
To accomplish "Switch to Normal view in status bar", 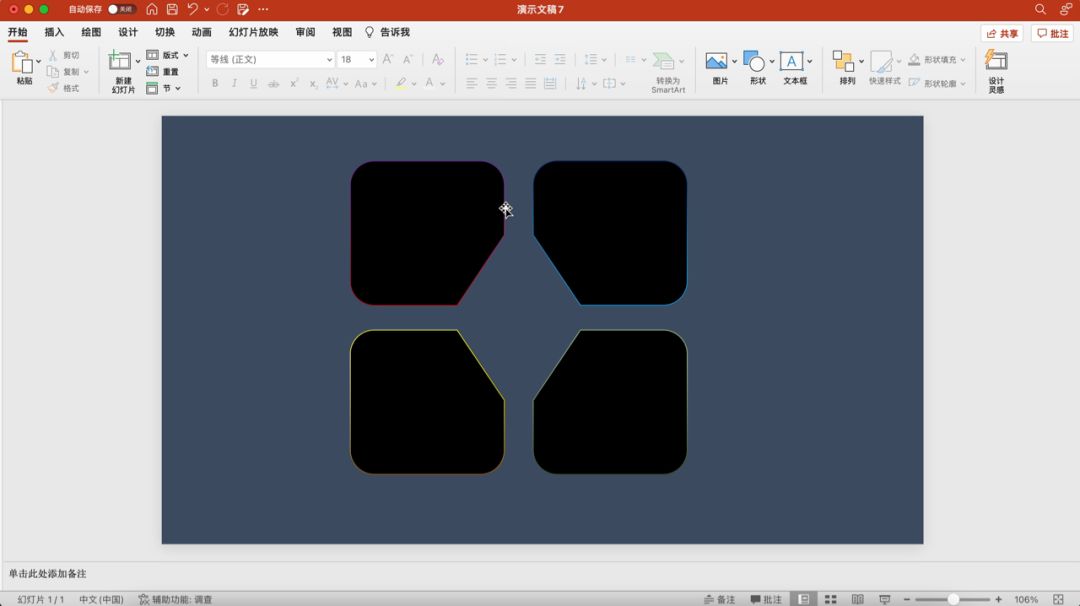I will (x=803, y=599).
